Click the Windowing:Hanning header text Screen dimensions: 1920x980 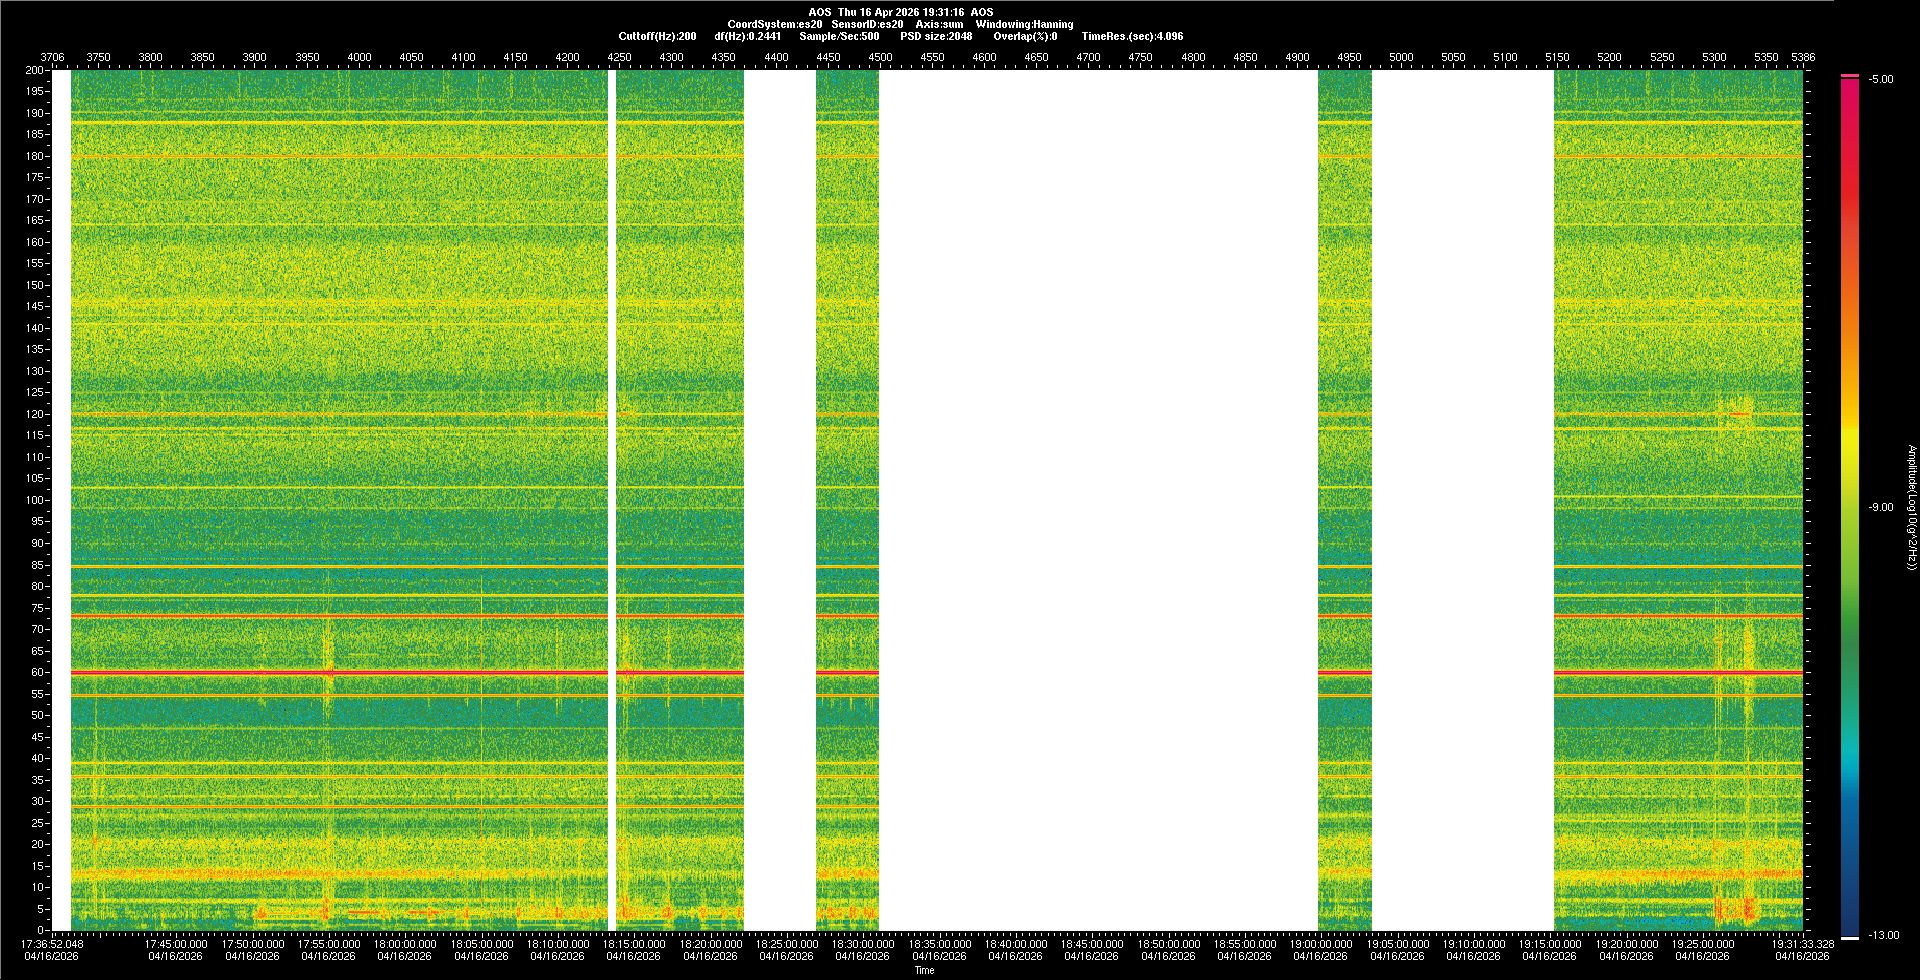[1024, 24]
